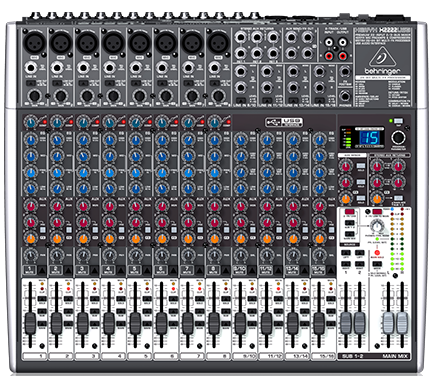Toggle the solo mode button below main solo LED

pos(377,264)
